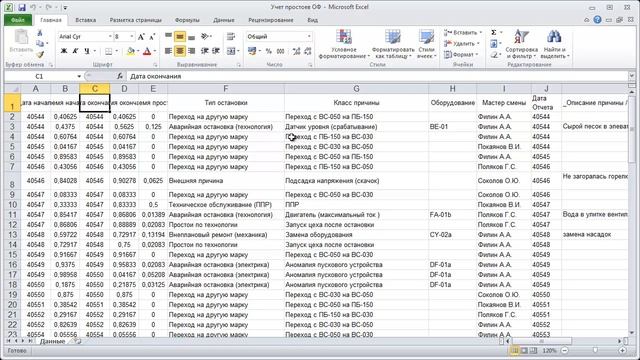
Task: Enable wrap text in cells
Action: coord(231,37)
